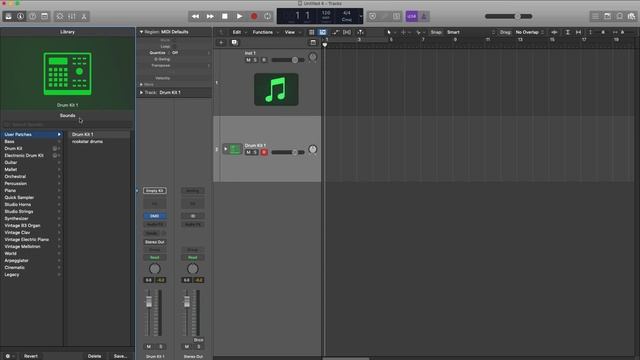Open the Loop Browser button
The image size is (640, 360).
pyautogui.click(x=620, y=16)
